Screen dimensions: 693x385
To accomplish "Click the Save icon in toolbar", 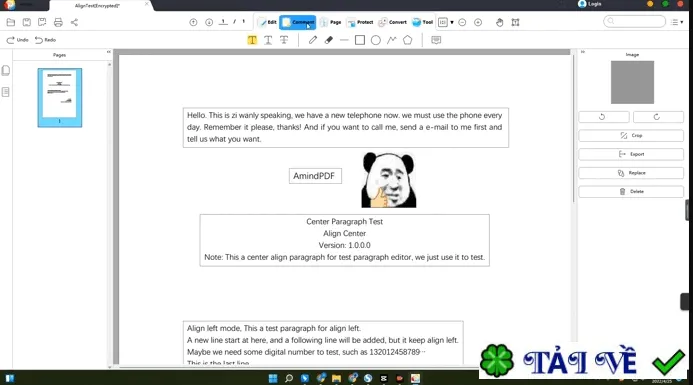I will [27, 22].
